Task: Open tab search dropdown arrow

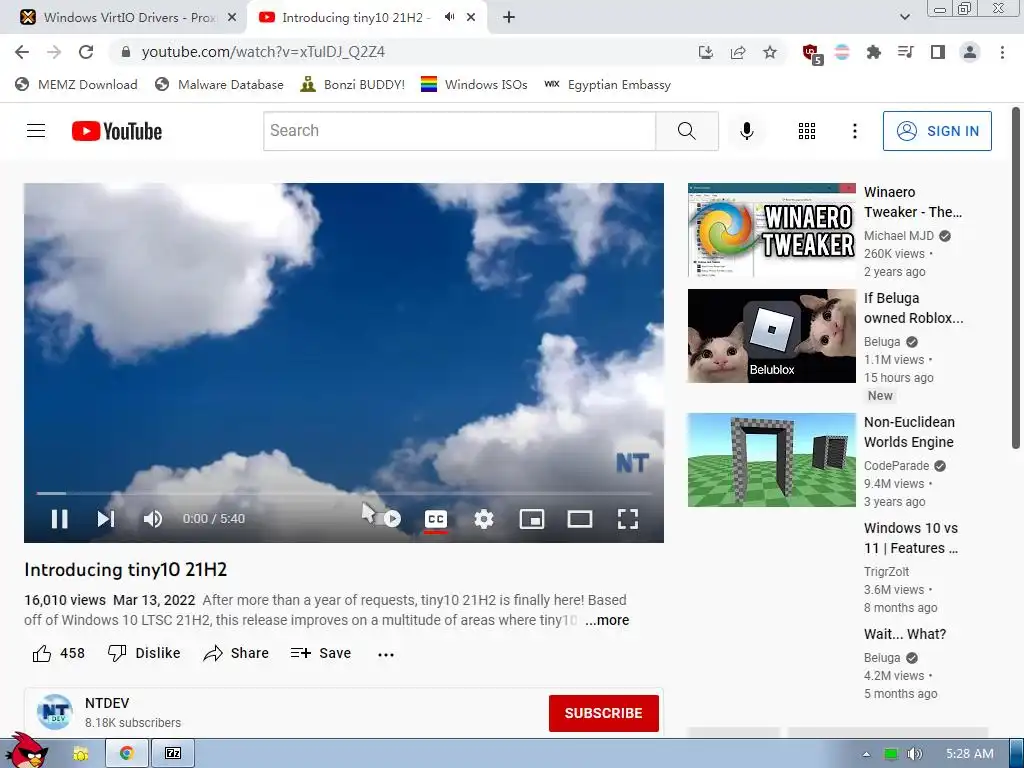Action: click(904, 17)
